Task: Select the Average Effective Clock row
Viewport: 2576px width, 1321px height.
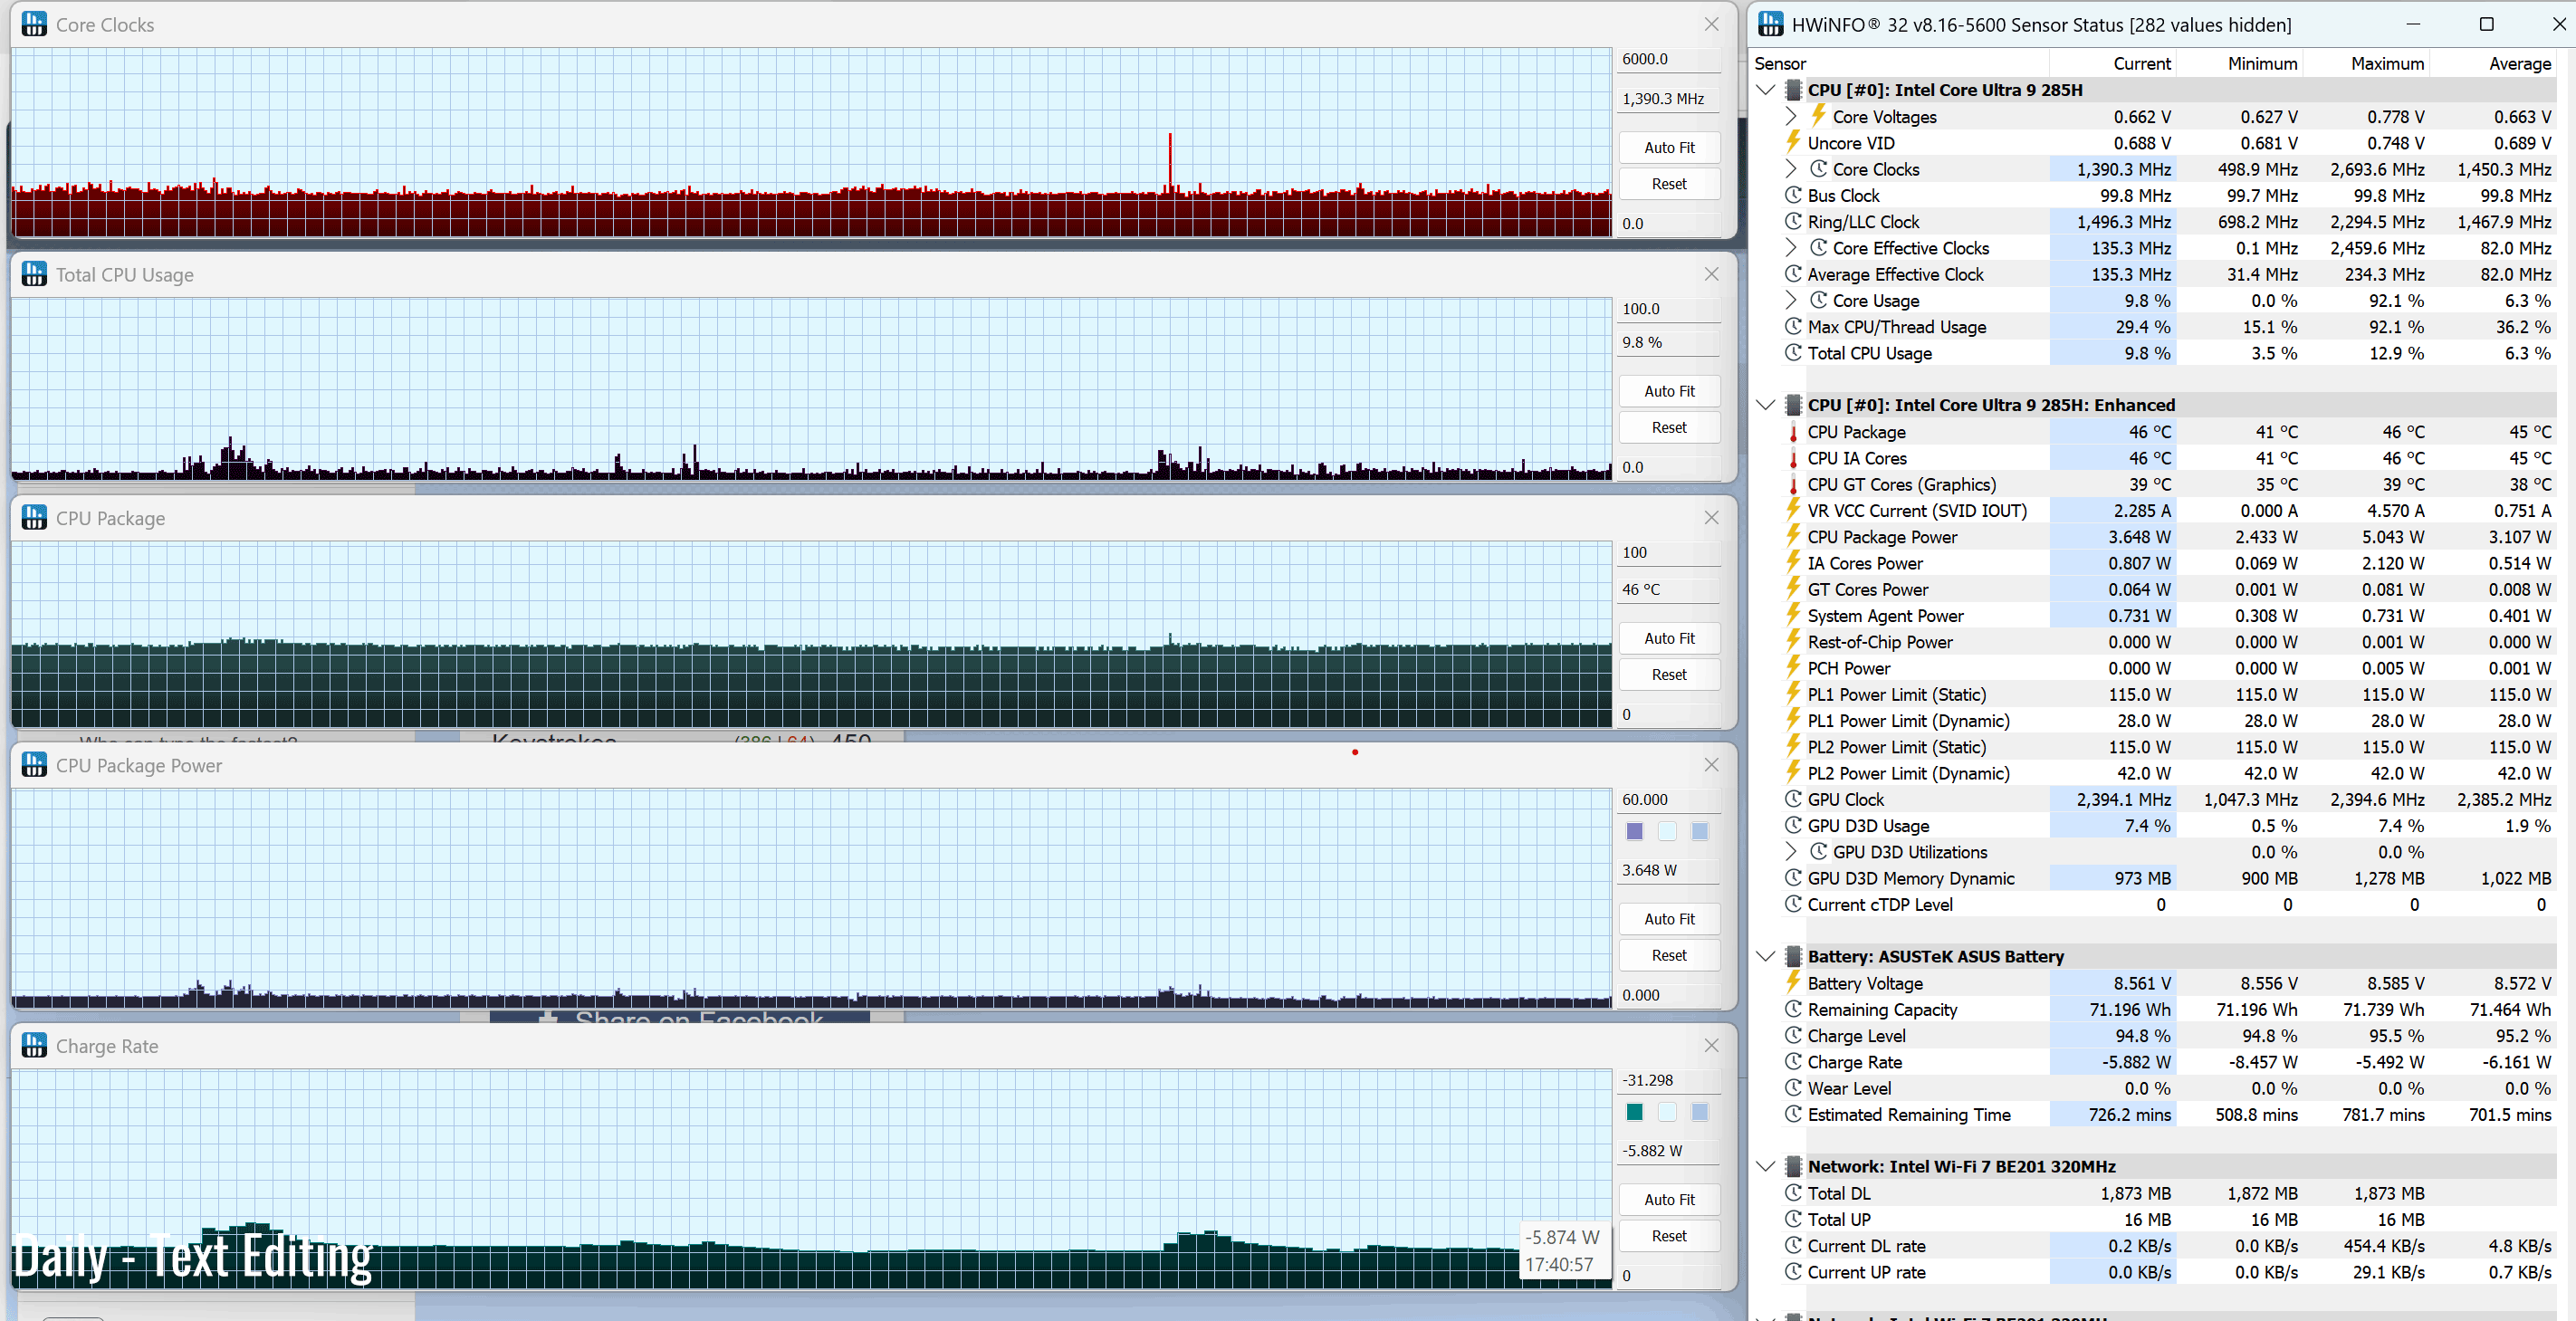Action: coord(2154,274)
